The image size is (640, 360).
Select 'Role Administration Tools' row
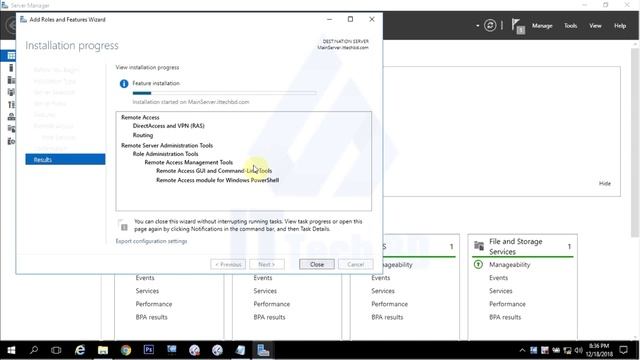(165, 154)
